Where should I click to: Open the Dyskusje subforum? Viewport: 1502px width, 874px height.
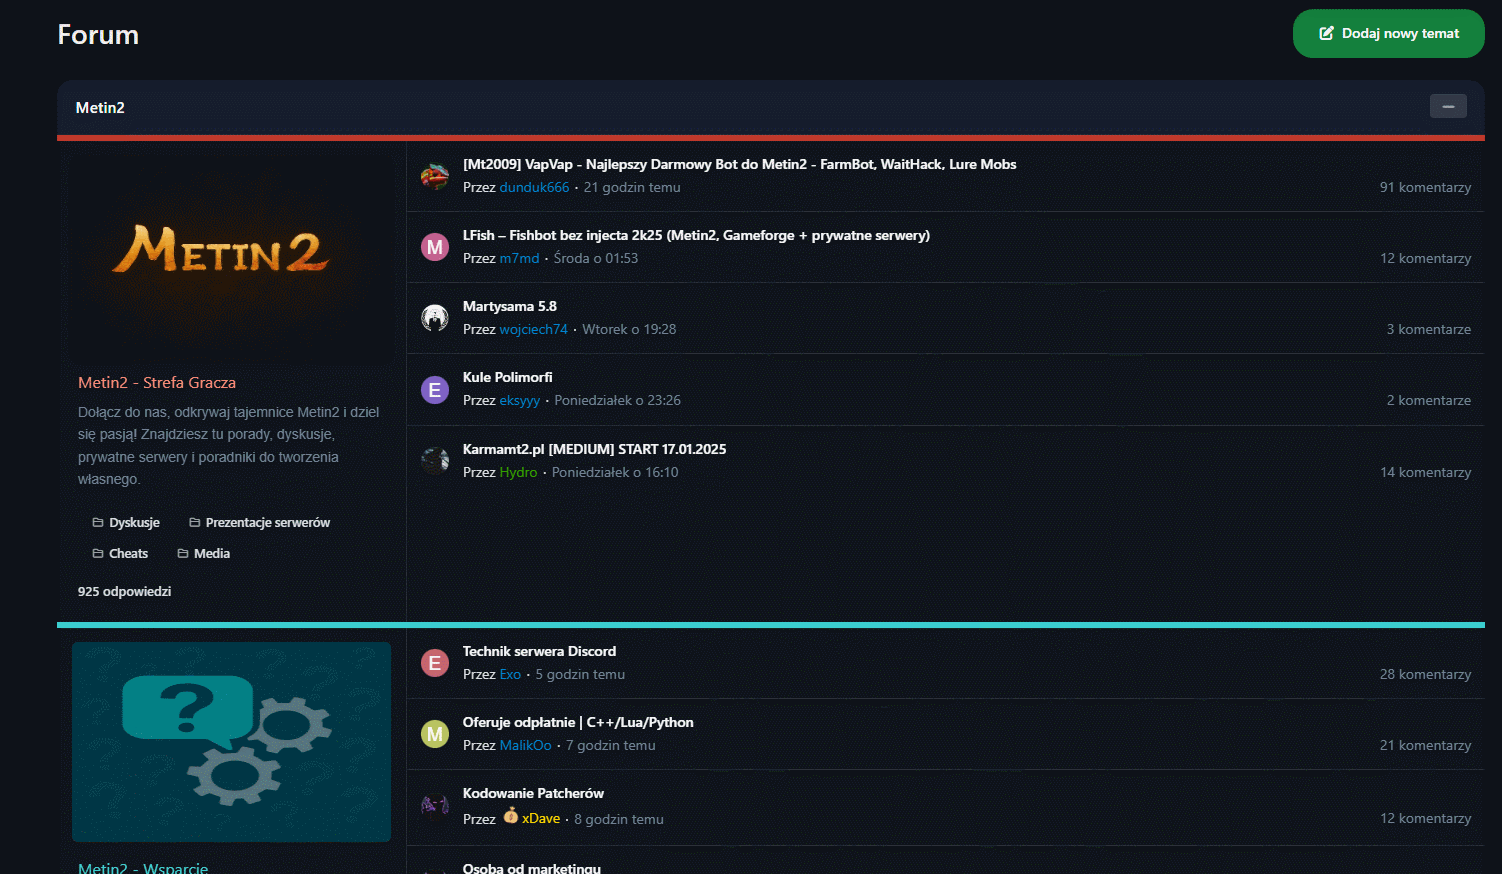click(x=134, y=523)
